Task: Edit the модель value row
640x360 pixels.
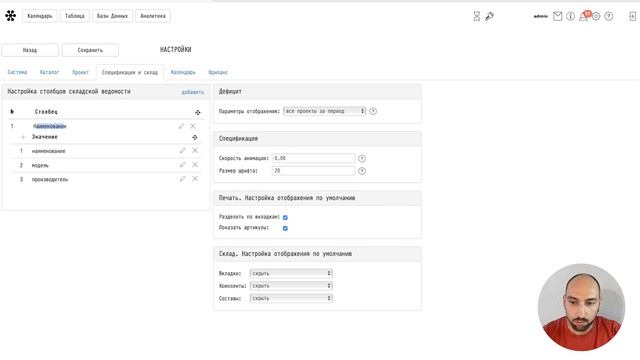Action: [182, 164]
